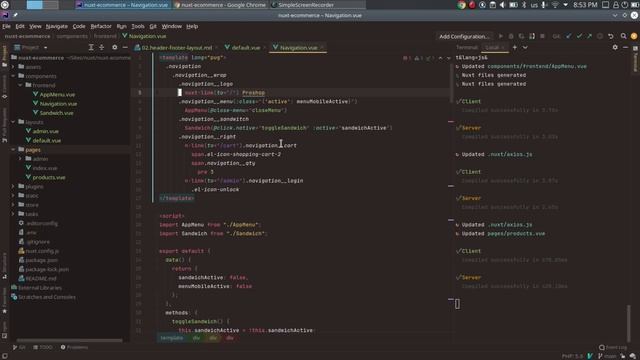This screenshot has height=360, width=640.
Task: Open Project panel gear settings
Action: point(115,47)
